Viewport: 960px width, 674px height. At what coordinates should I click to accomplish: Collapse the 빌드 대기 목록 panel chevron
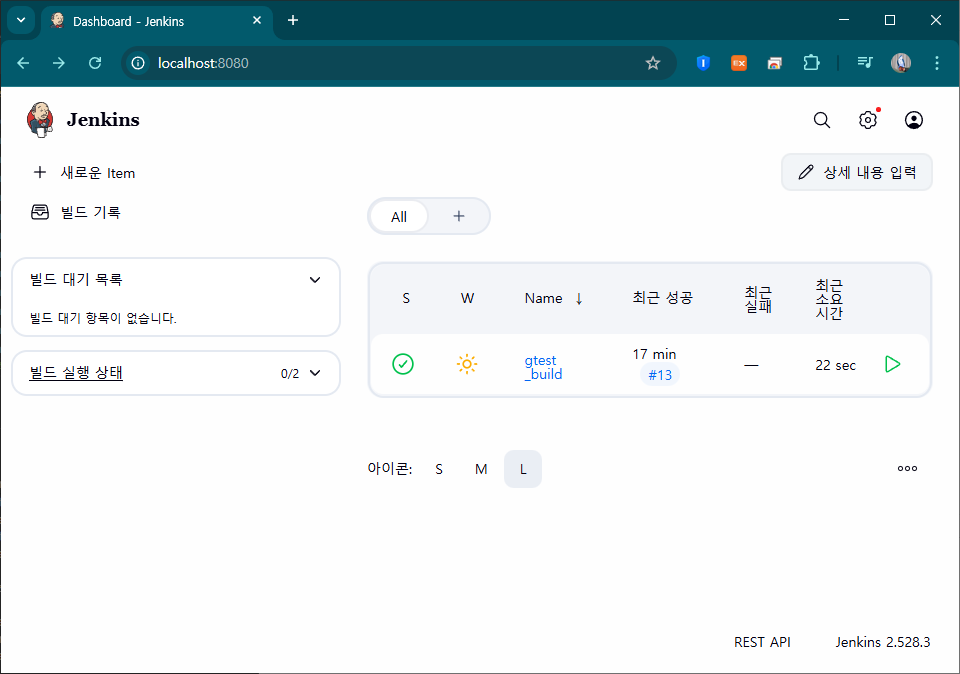[x=315, y=280]
